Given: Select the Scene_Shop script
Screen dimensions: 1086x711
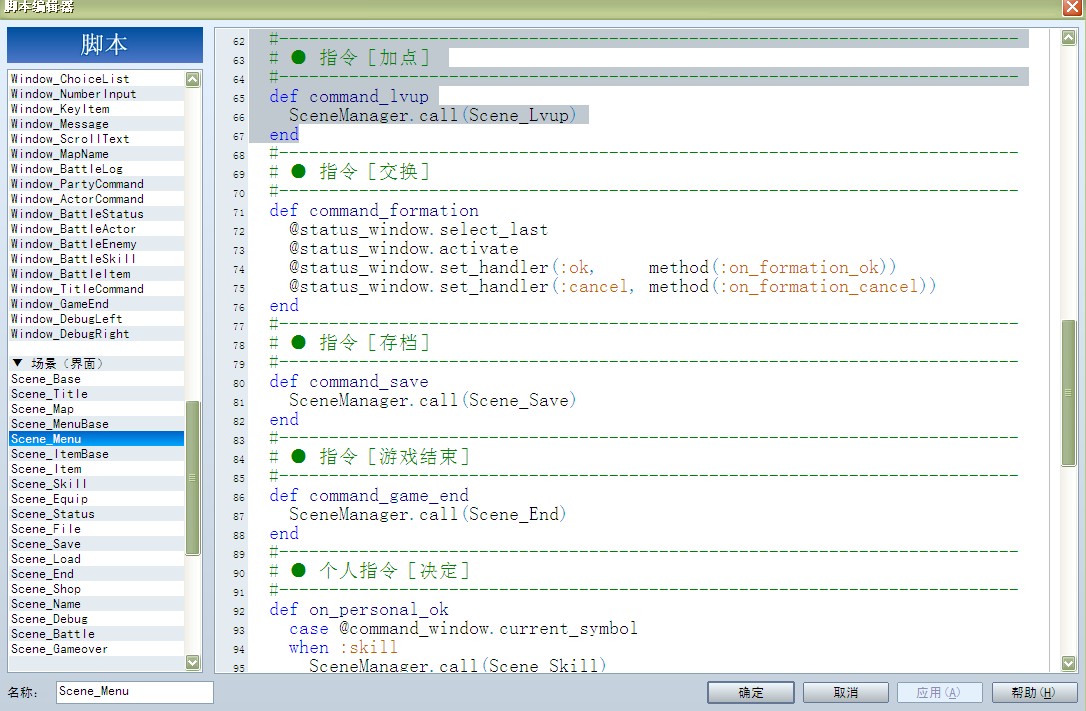Looking at the screenshot, I should pos(96,589).
